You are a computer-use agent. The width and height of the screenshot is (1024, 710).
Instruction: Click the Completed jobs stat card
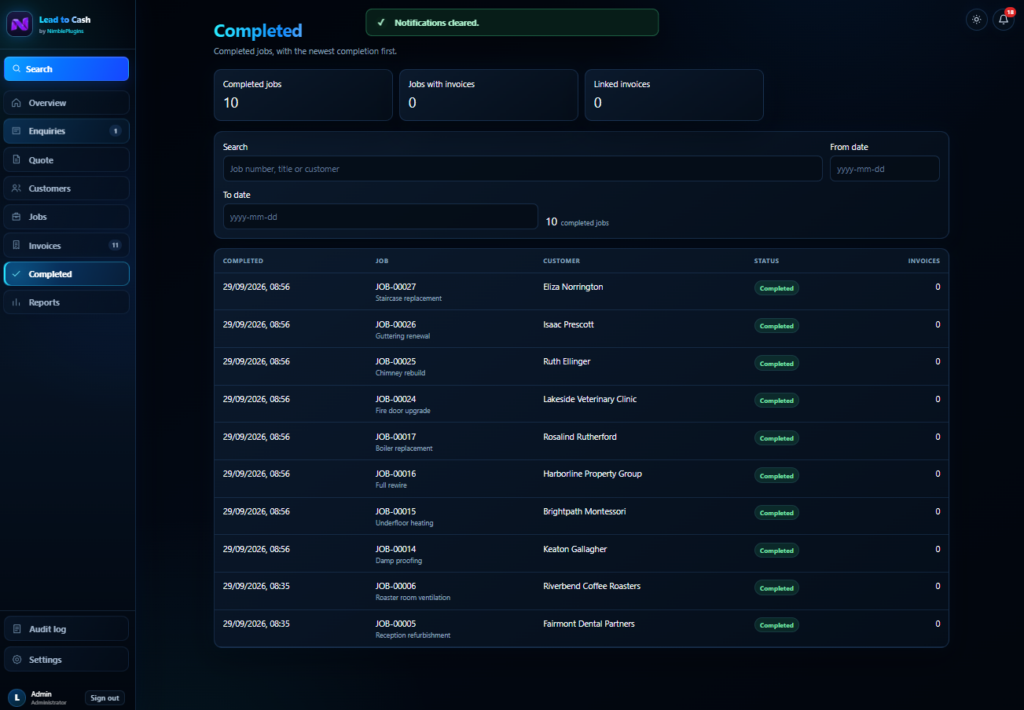point(303,95)
